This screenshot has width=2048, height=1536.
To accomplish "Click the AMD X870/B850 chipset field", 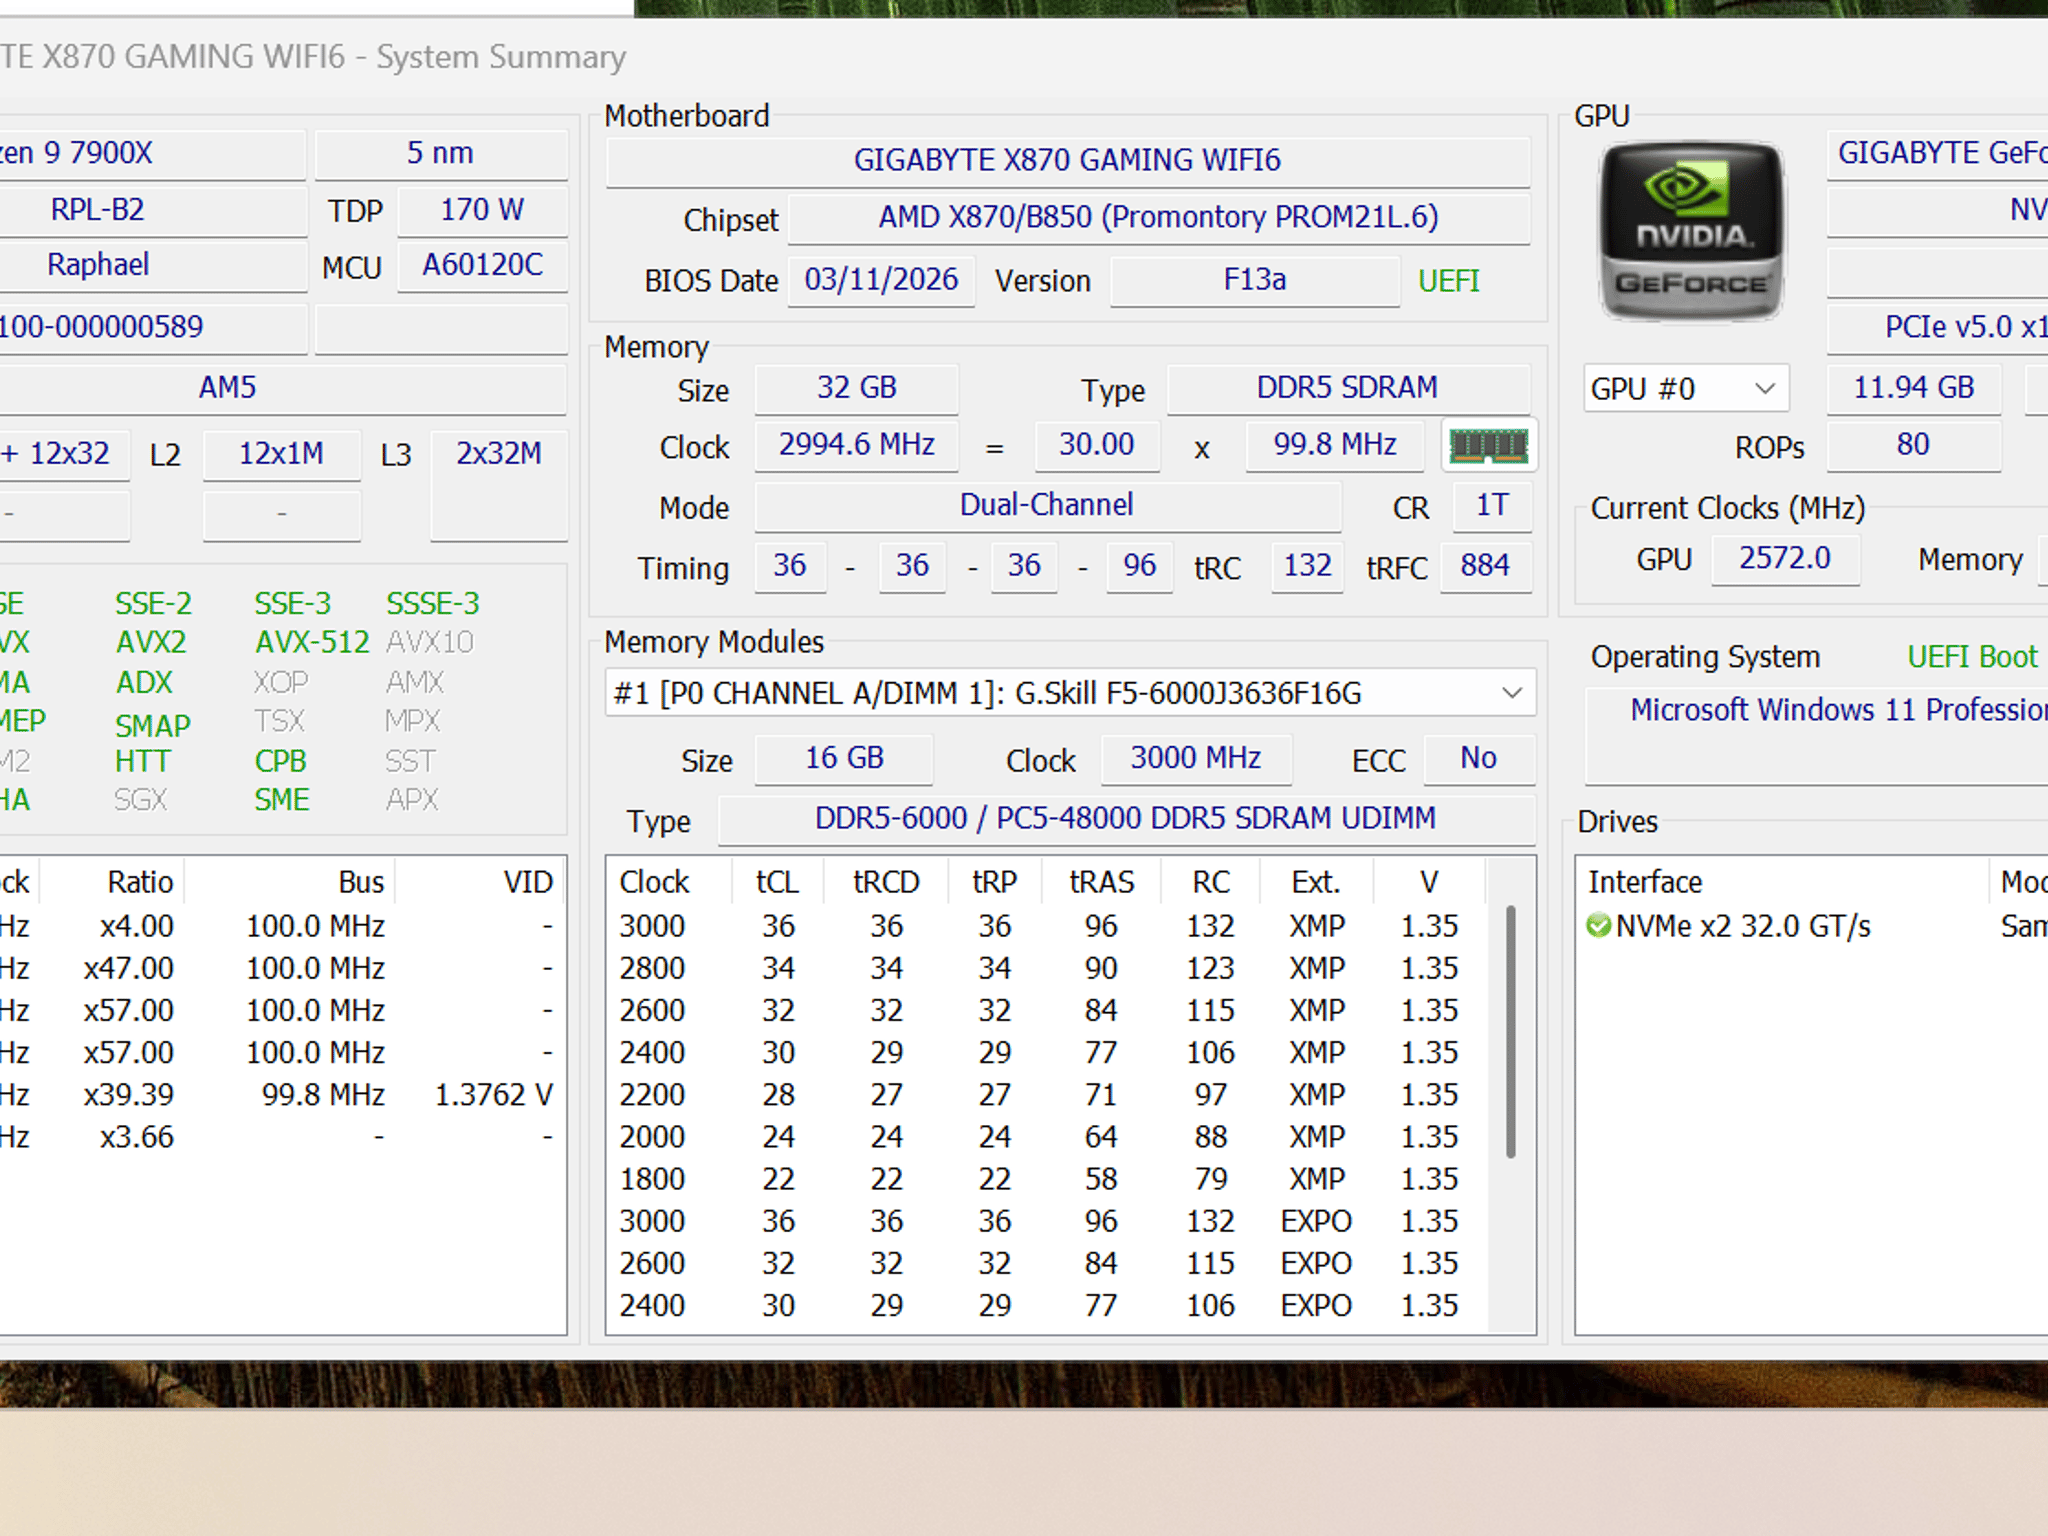I will coord(1159,217).
